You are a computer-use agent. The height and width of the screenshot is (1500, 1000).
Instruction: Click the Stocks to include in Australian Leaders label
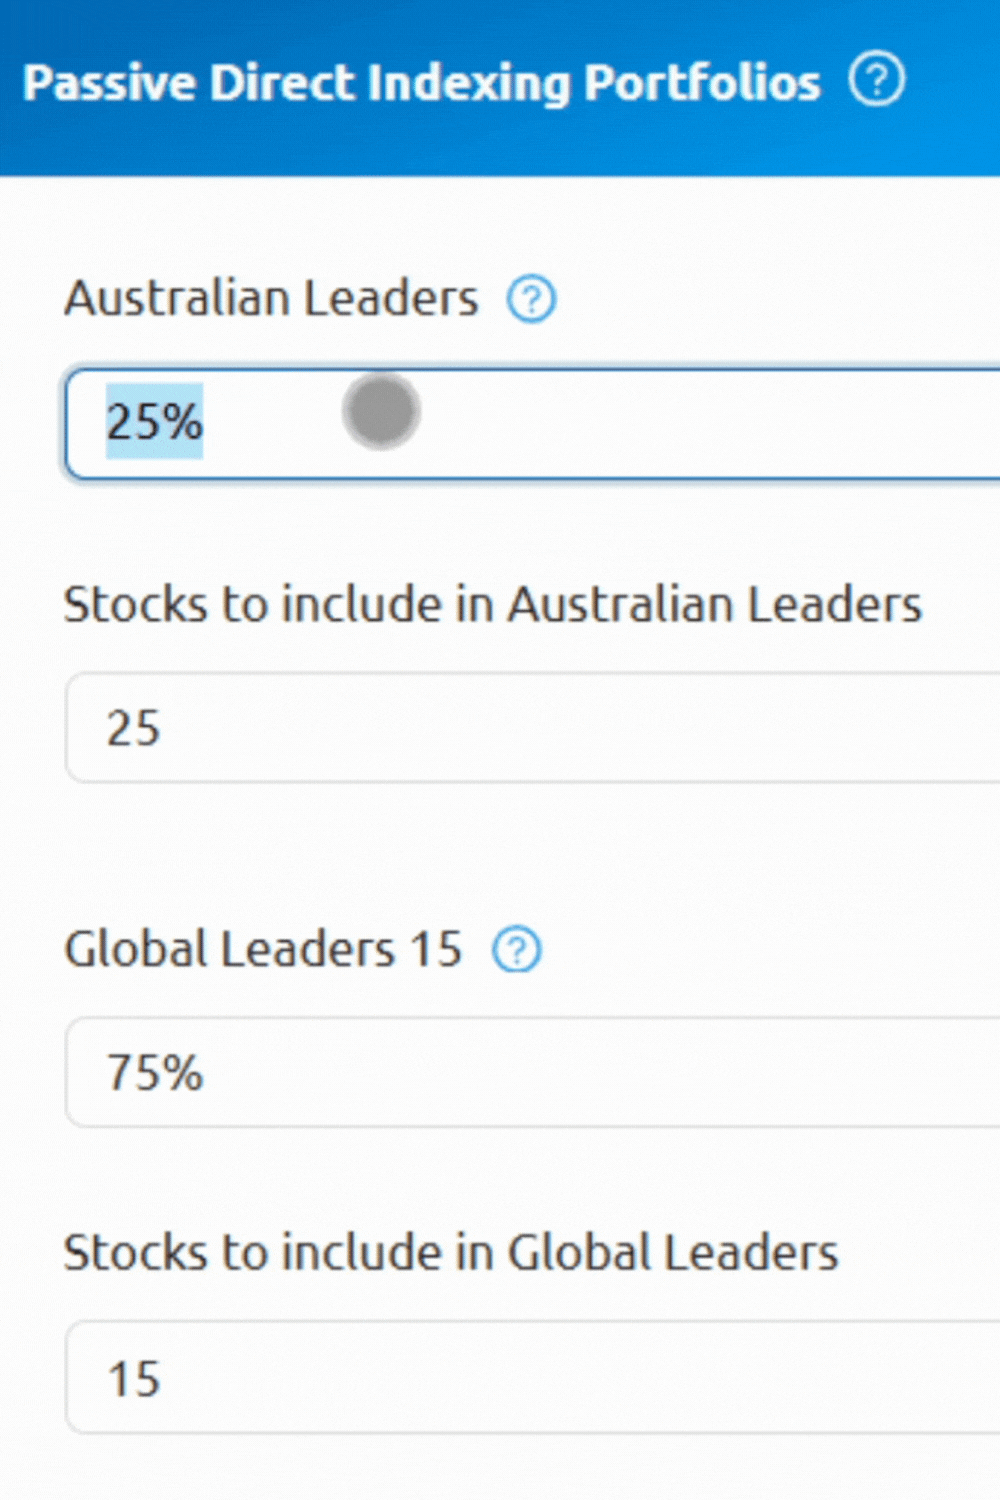click(x=492, y=604)
